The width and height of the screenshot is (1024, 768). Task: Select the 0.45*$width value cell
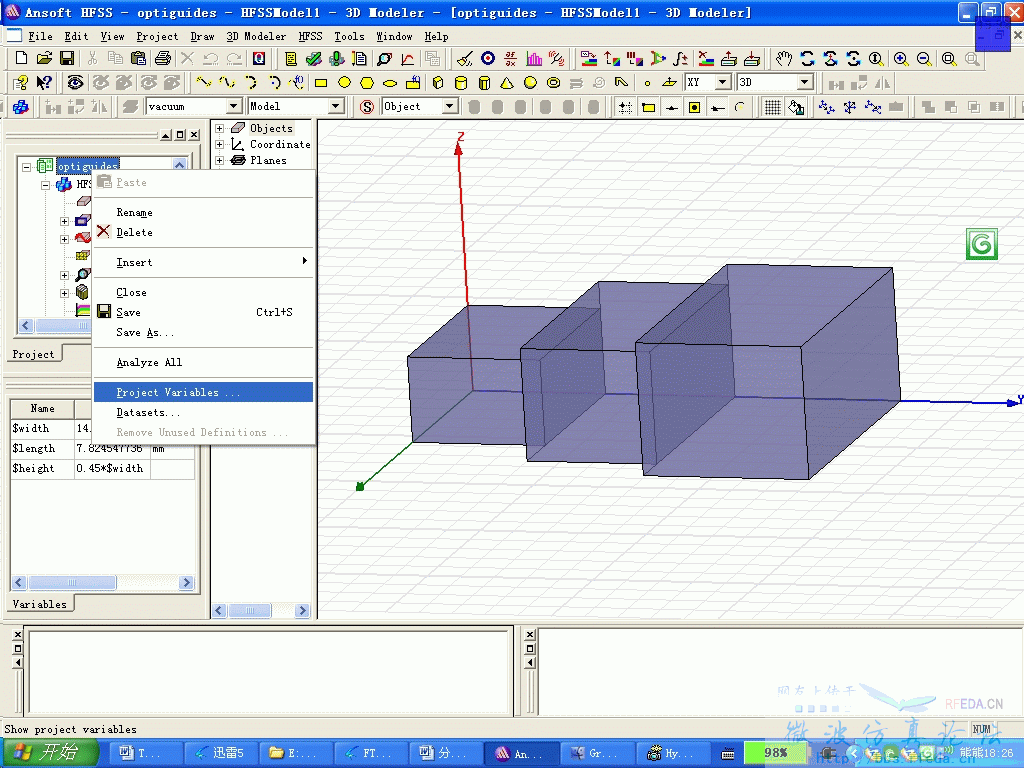112,468
